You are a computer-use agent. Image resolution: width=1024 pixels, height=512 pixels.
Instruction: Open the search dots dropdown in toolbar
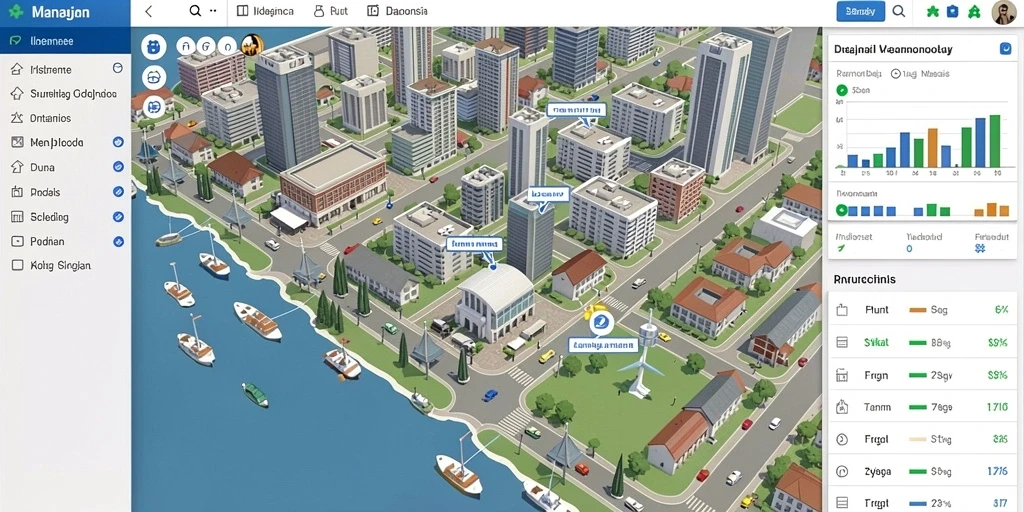pyautogui.click(x=213, y=11)
